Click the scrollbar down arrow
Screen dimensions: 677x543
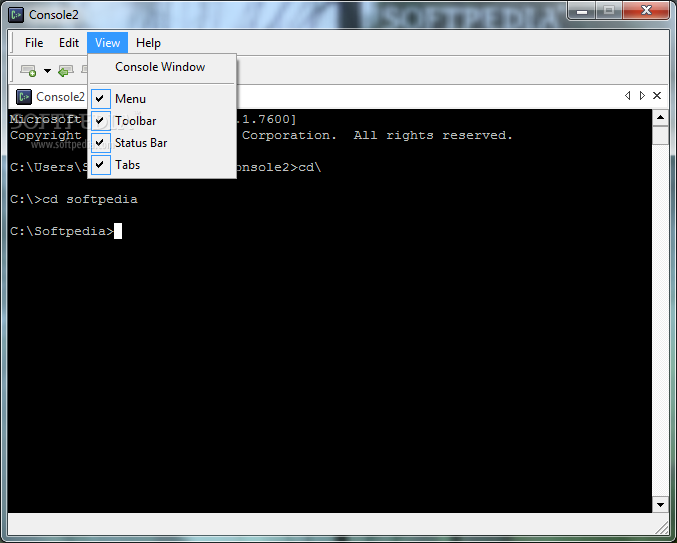pyautogui.click(x=660, y=505)
